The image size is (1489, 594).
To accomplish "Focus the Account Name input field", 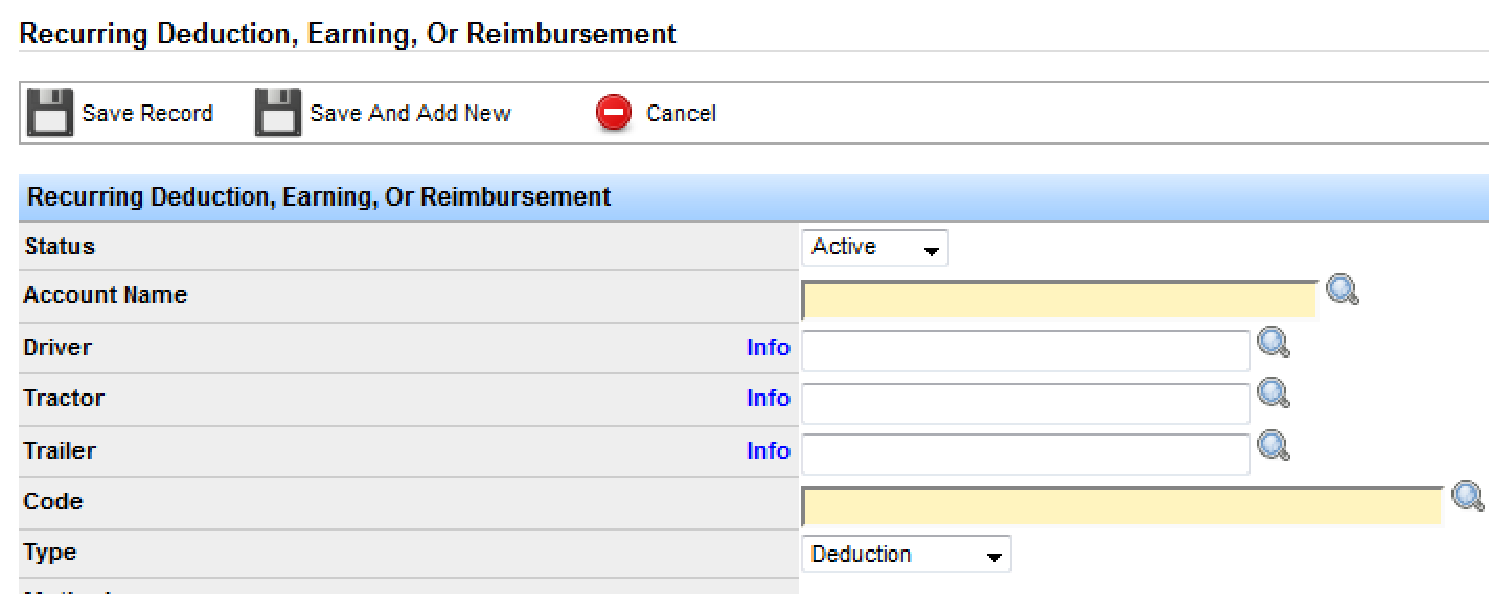I will [x=1059, y=300].
